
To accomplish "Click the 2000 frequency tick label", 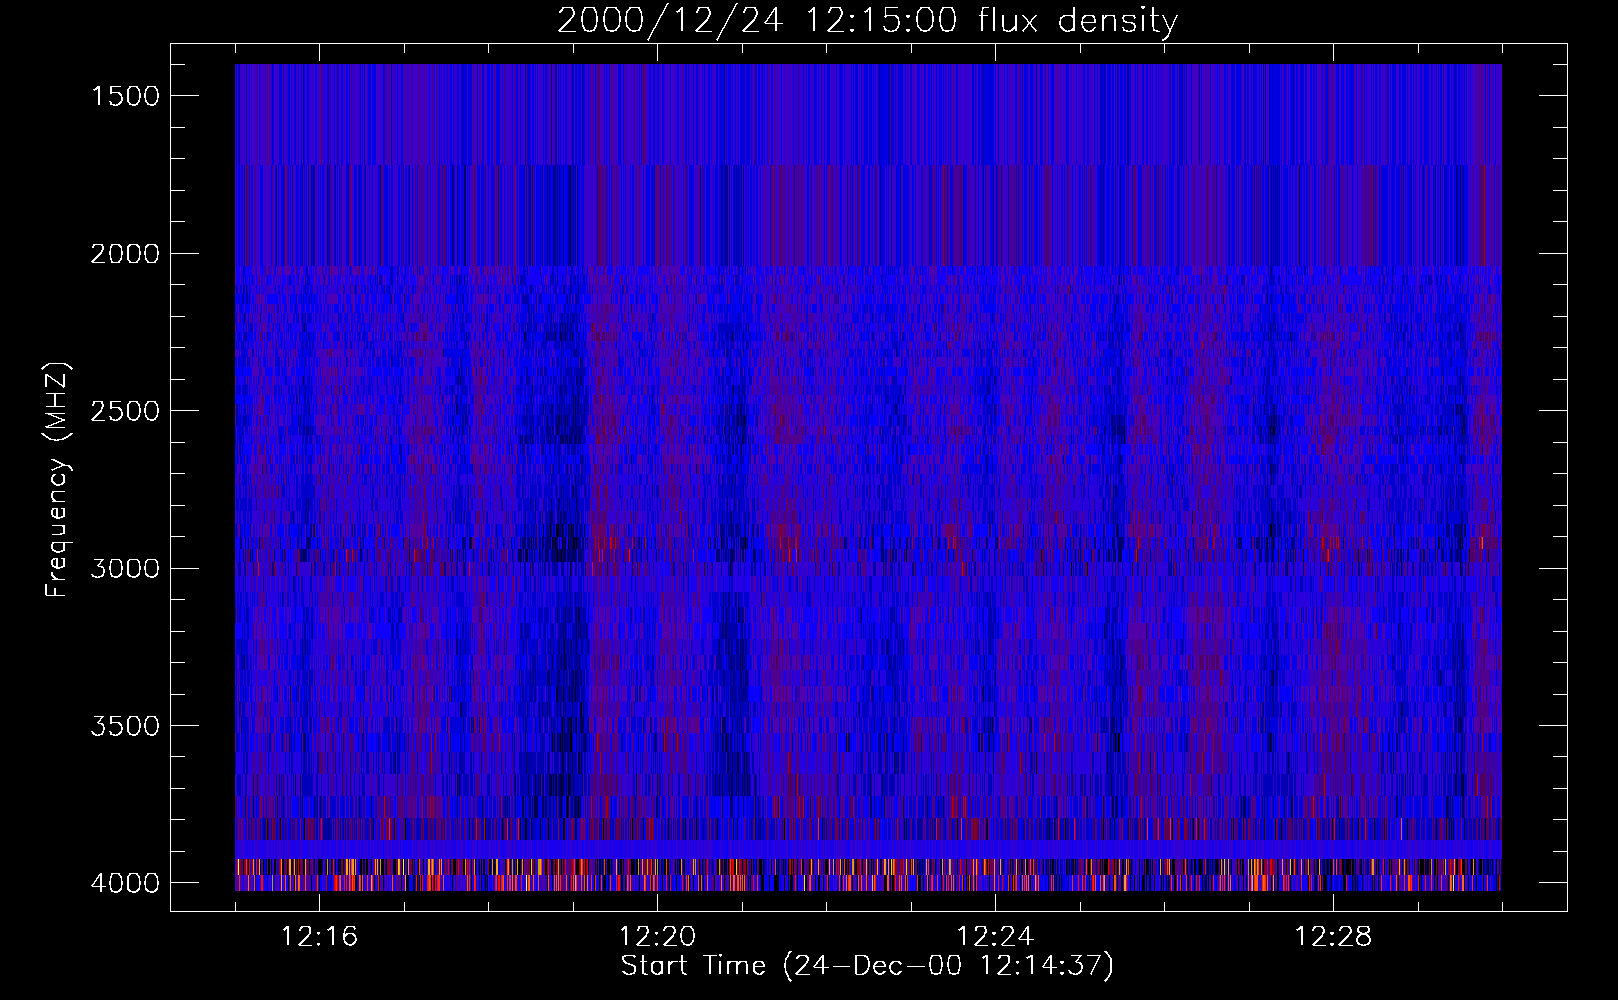I will pos(125,254).
